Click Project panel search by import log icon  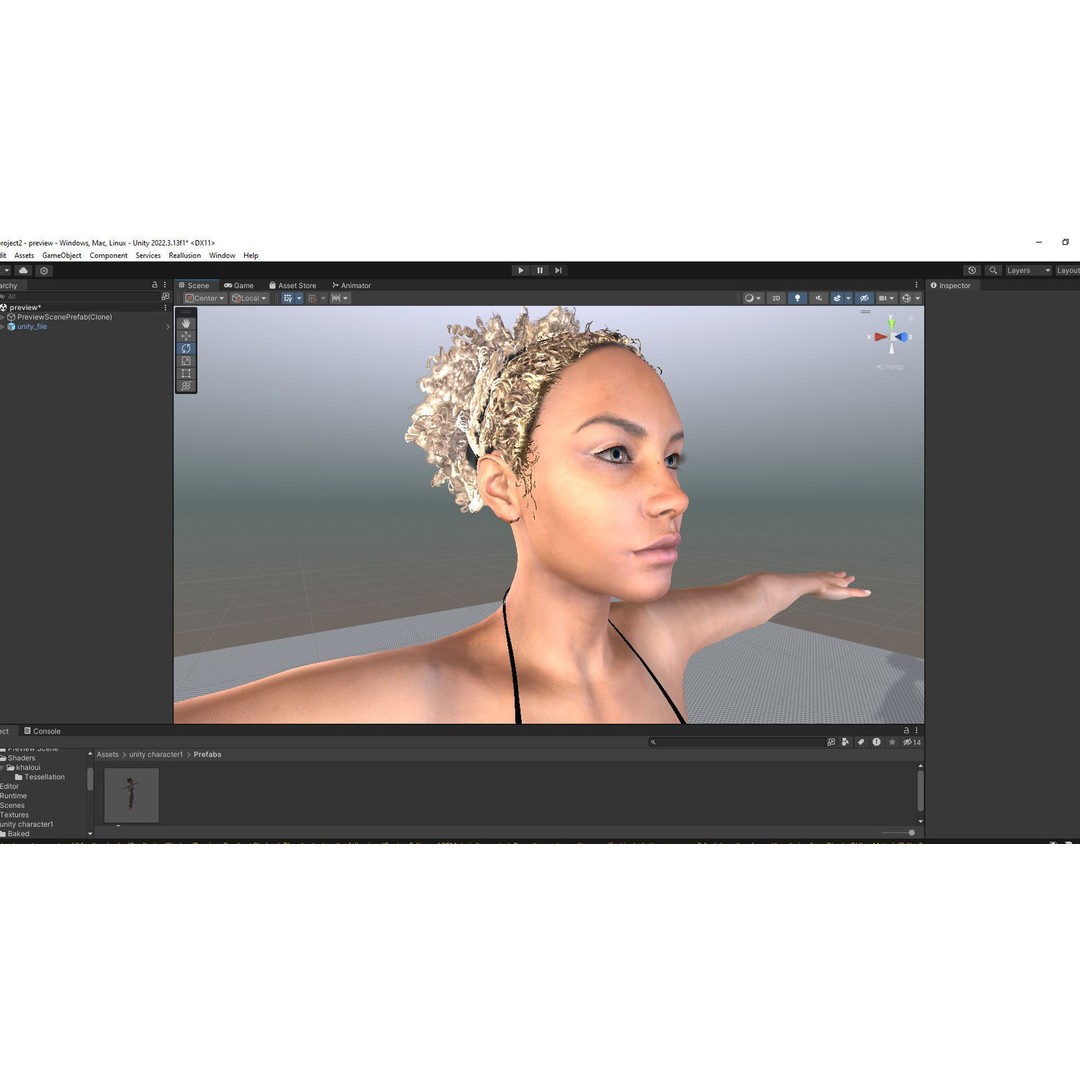[876, 742]
